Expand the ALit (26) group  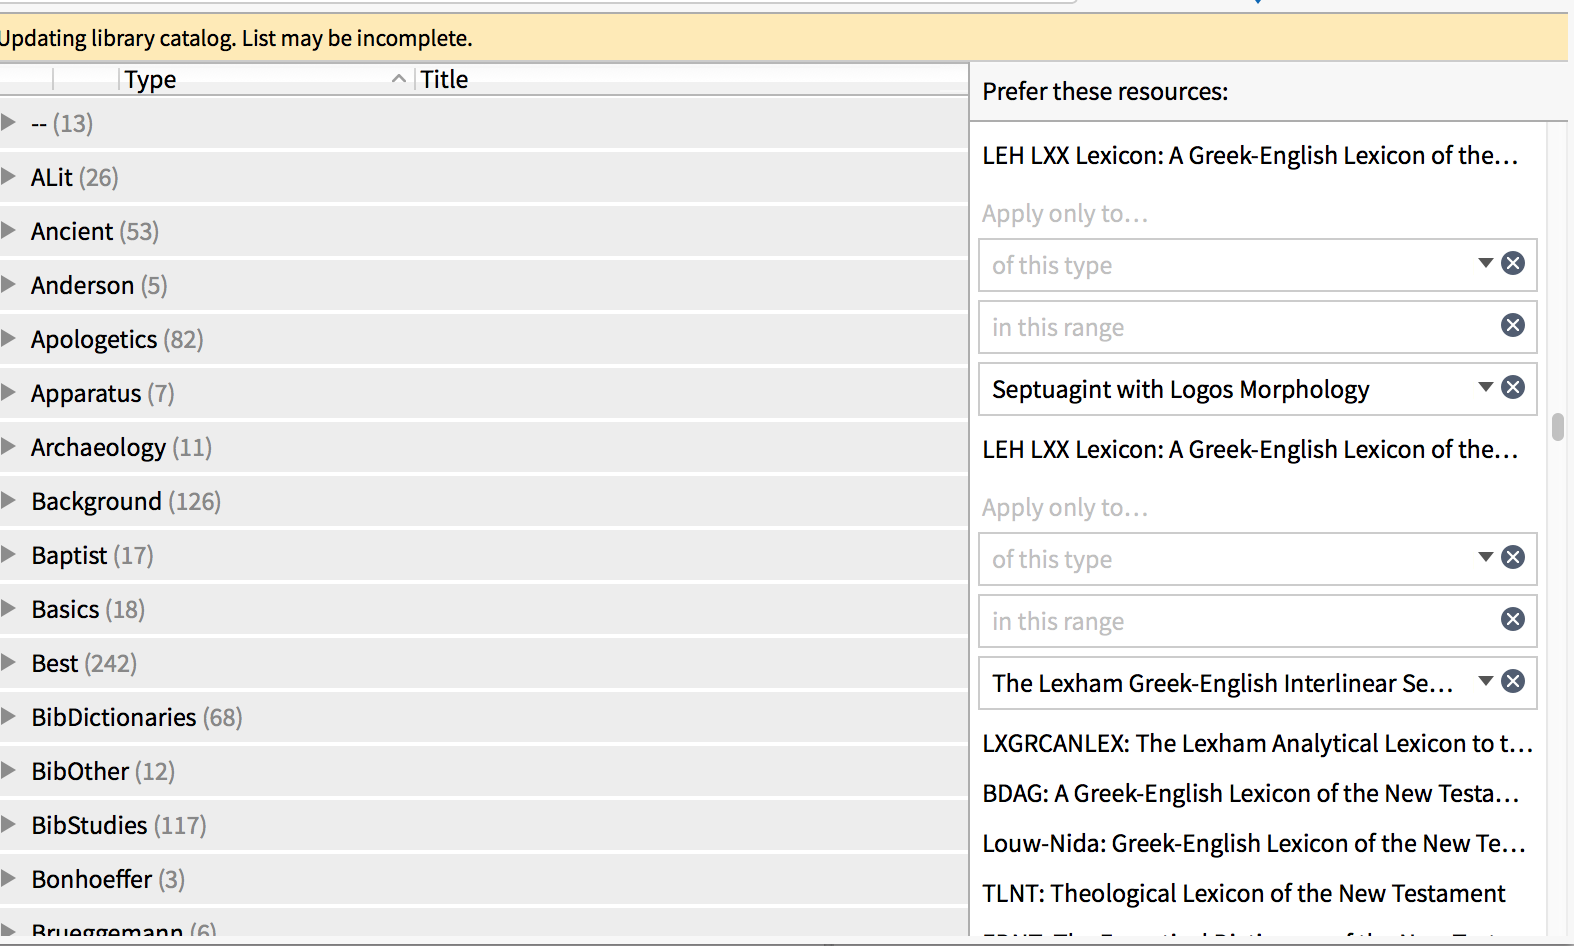point(9,176)
